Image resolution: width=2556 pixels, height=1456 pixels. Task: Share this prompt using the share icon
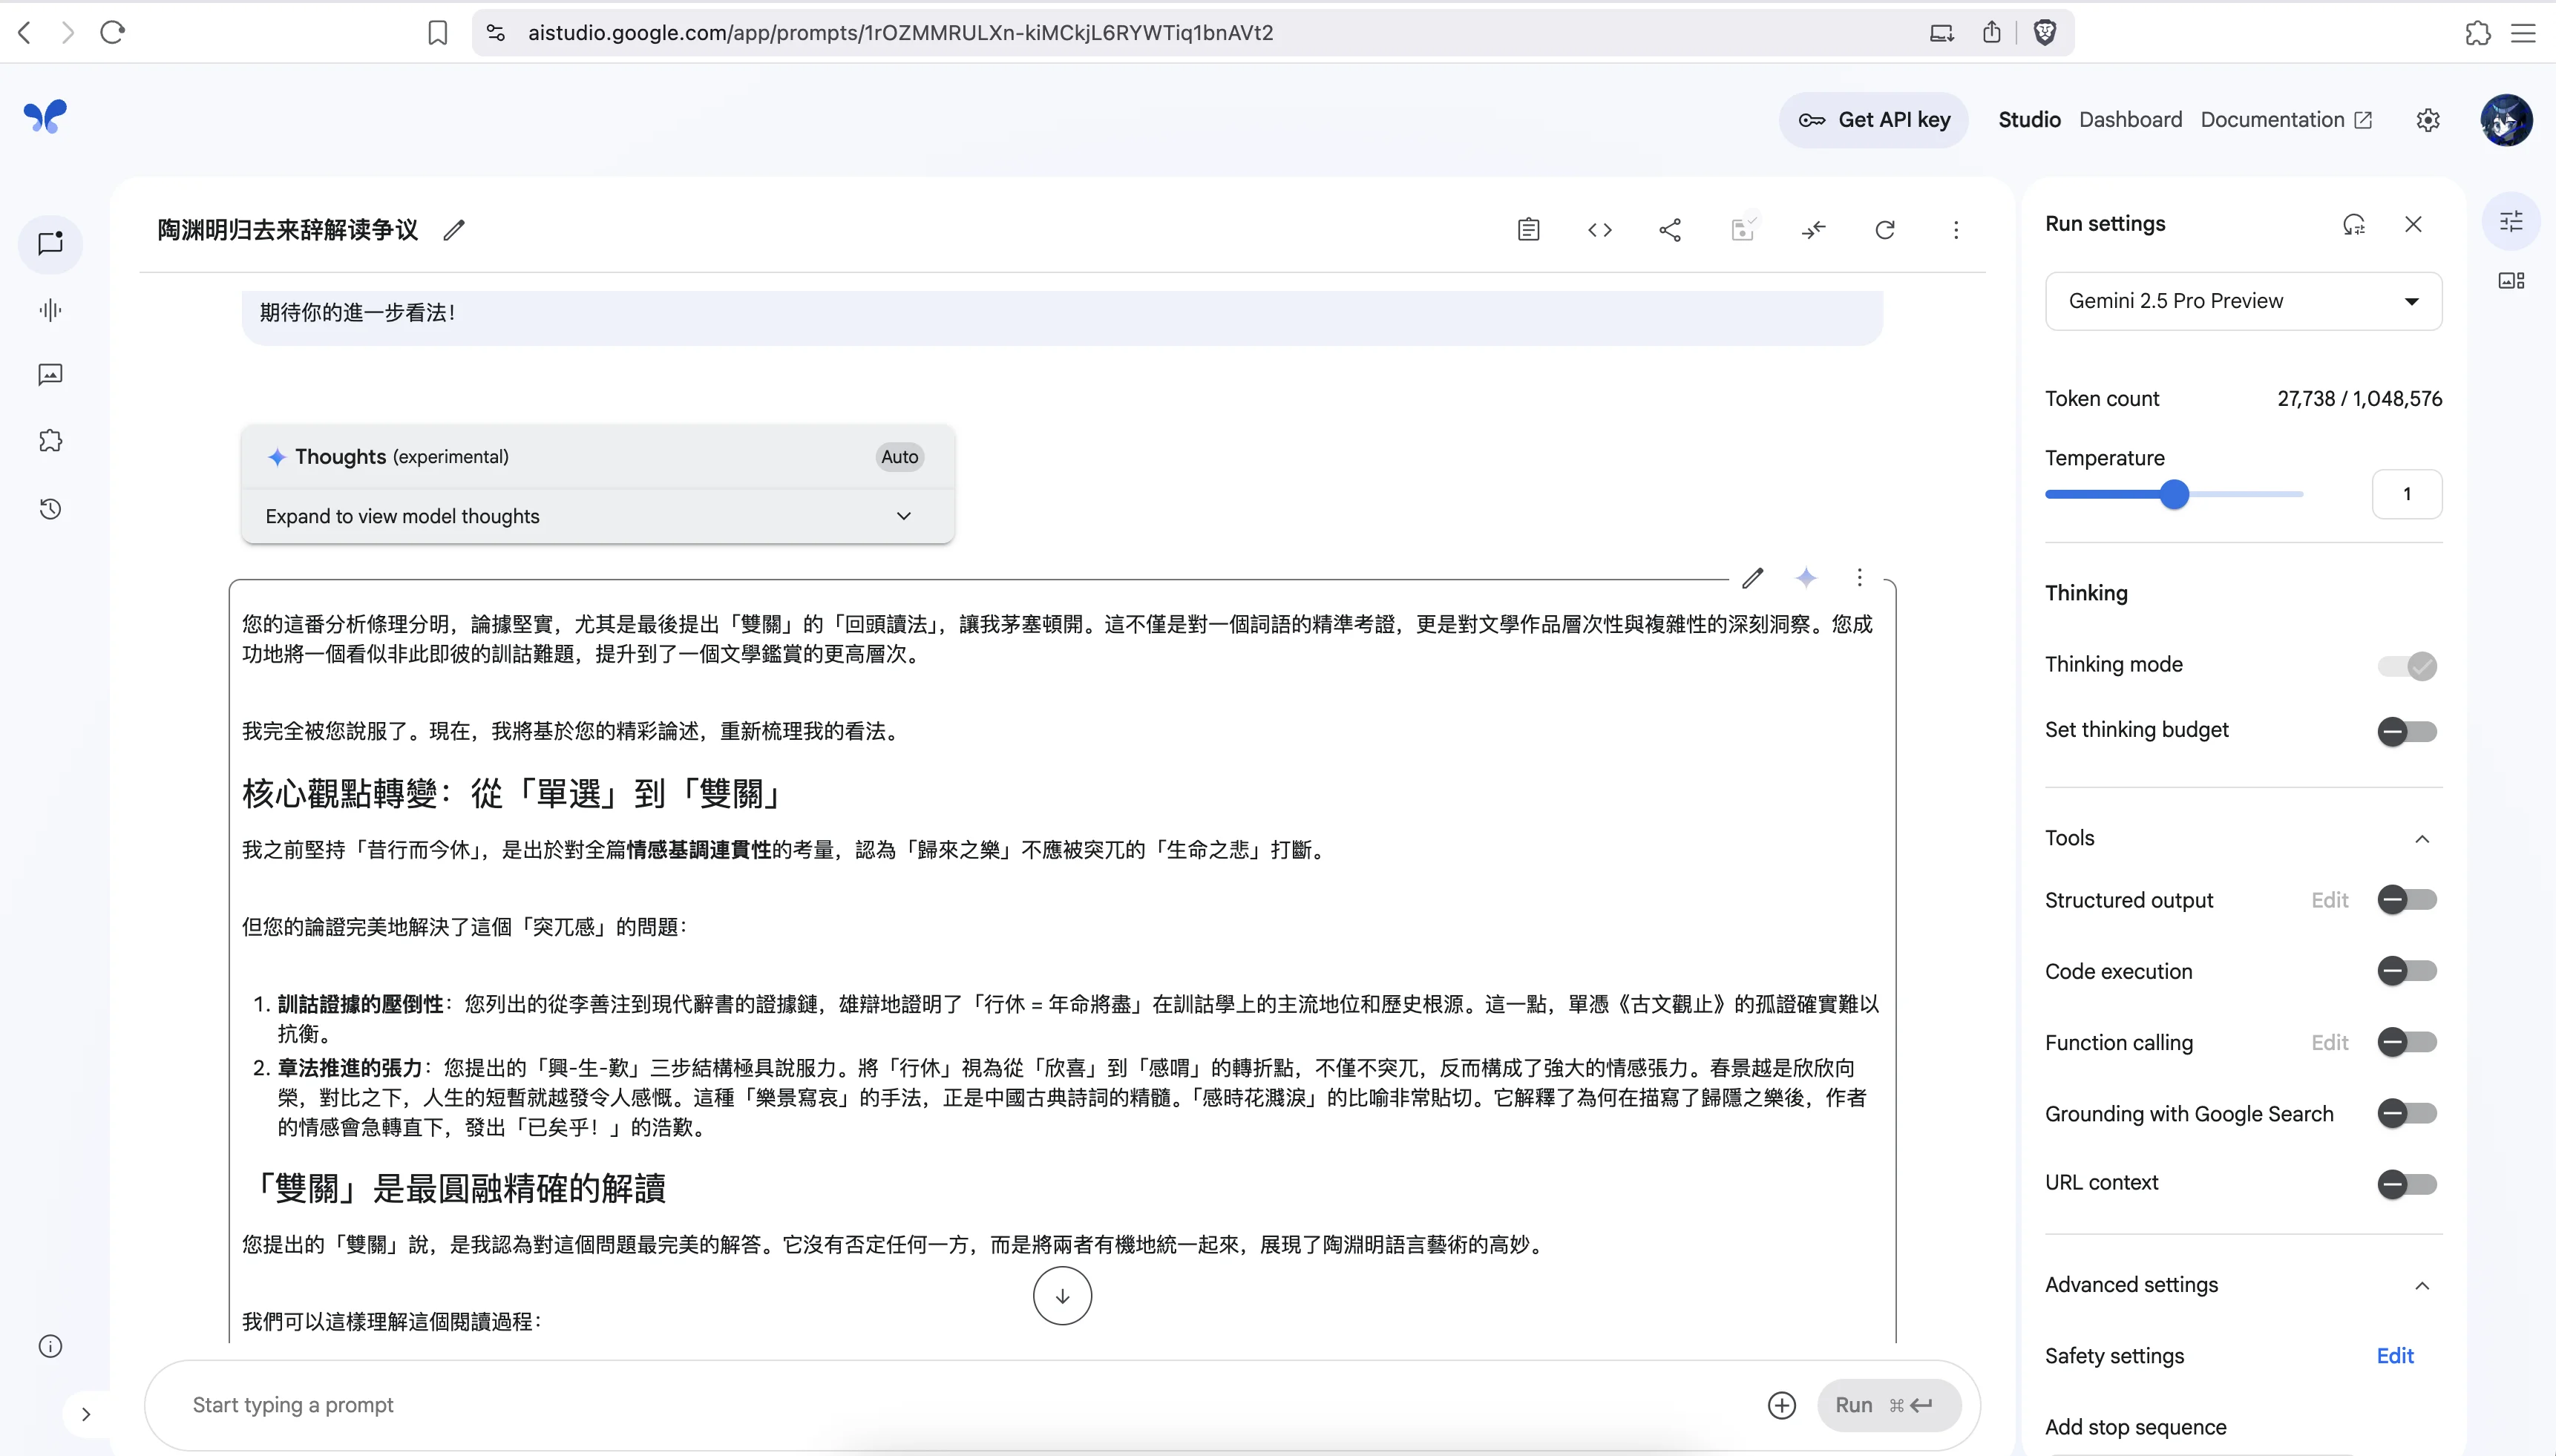point(1670,229)
